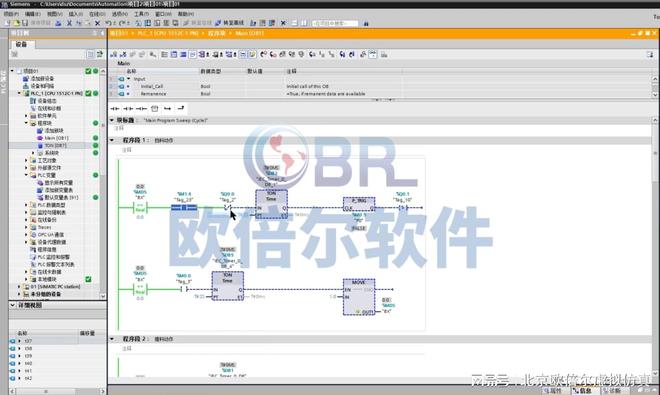Image resolution: width=660 pixels, height=395 pixels.
Task: Open the 工具 (Tools) menu
Action: coord(142,14)
